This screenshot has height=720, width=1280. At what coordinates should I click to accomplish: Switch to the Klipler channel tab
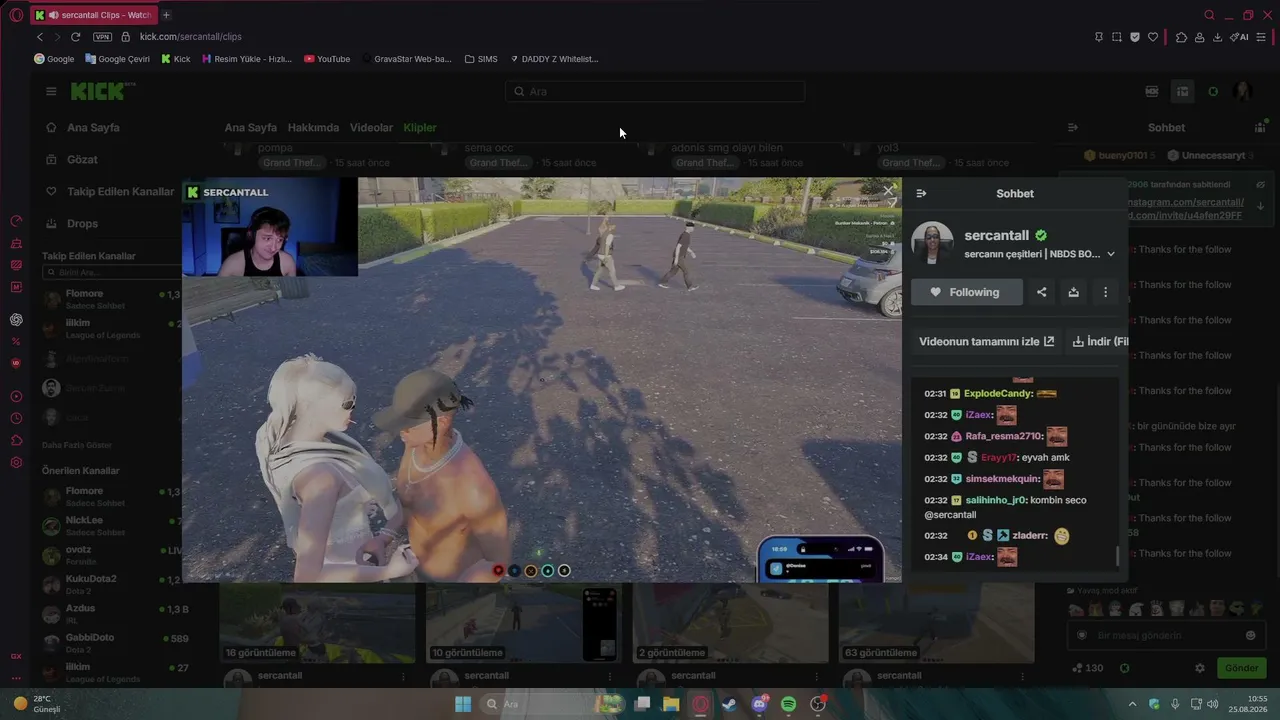pos(420,128)
